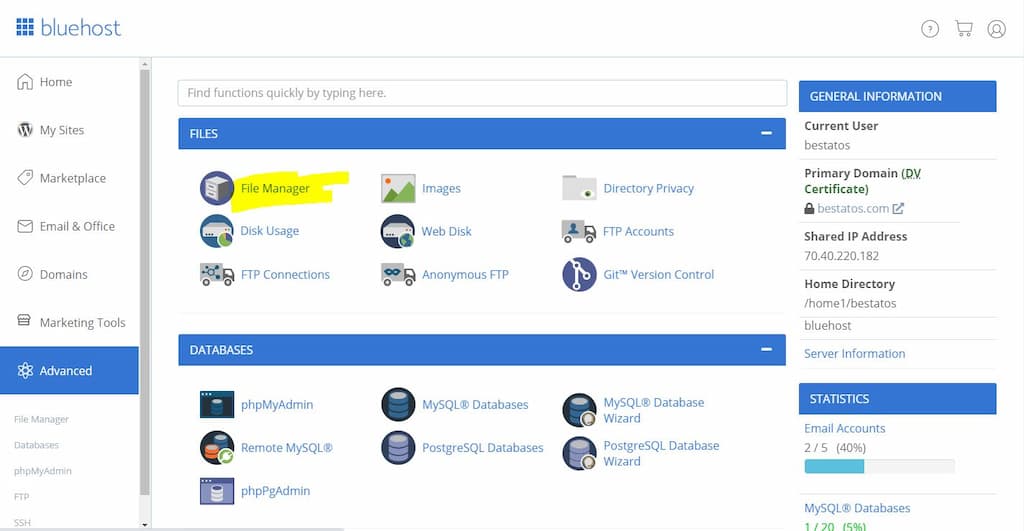Open Marketing Tools in the sidebar
The image size is (1024, 531).
coord(69,322)
